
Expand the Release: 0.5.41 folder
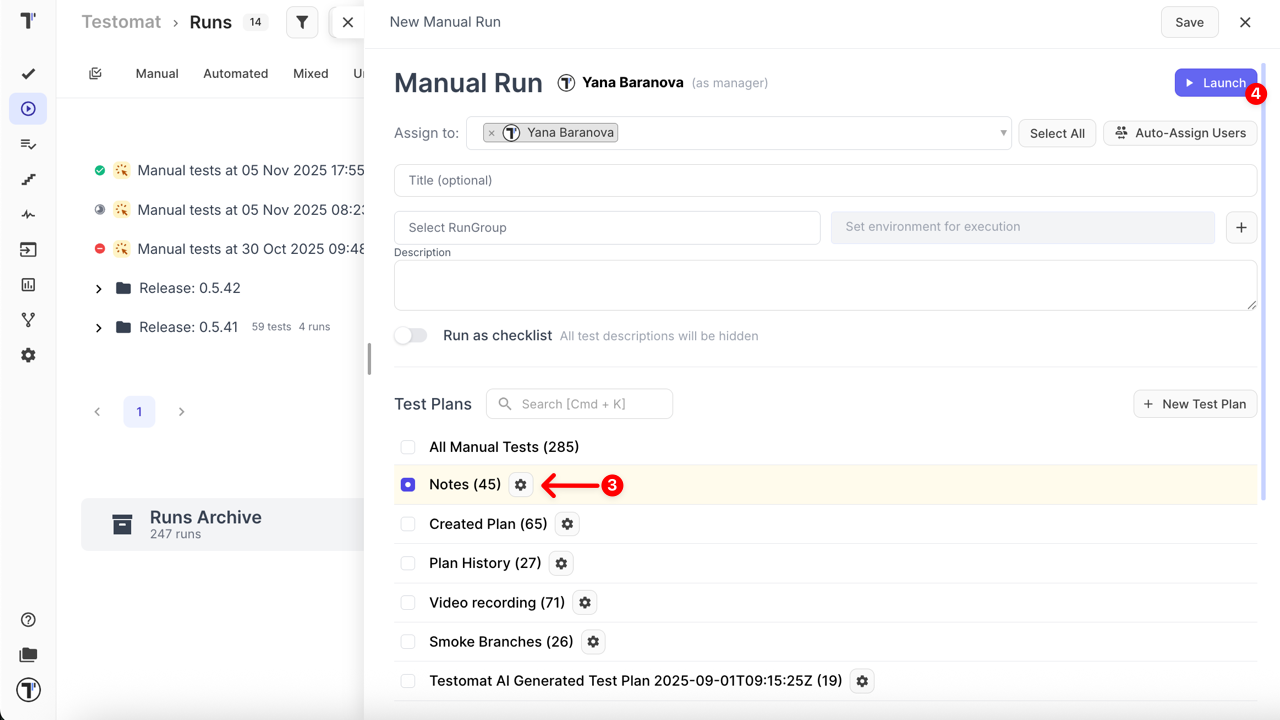98,328
